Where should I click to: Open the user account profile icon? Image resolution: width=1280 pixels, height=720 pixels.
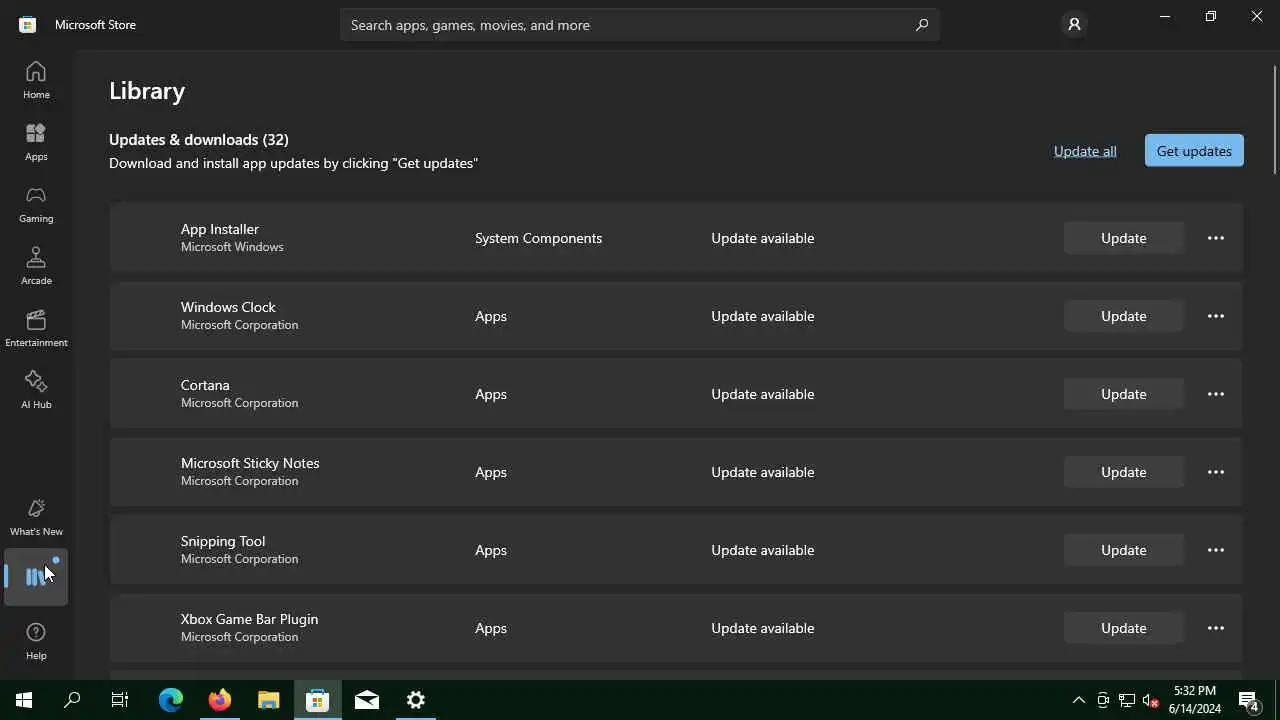(x=1074, y=25)
